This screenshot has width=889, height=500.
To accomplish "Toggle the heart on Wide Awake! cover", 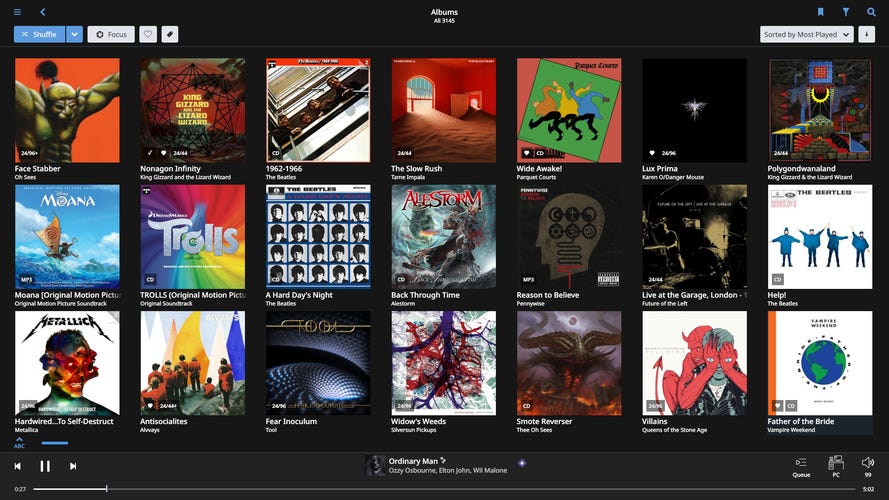I will [526, 153].
